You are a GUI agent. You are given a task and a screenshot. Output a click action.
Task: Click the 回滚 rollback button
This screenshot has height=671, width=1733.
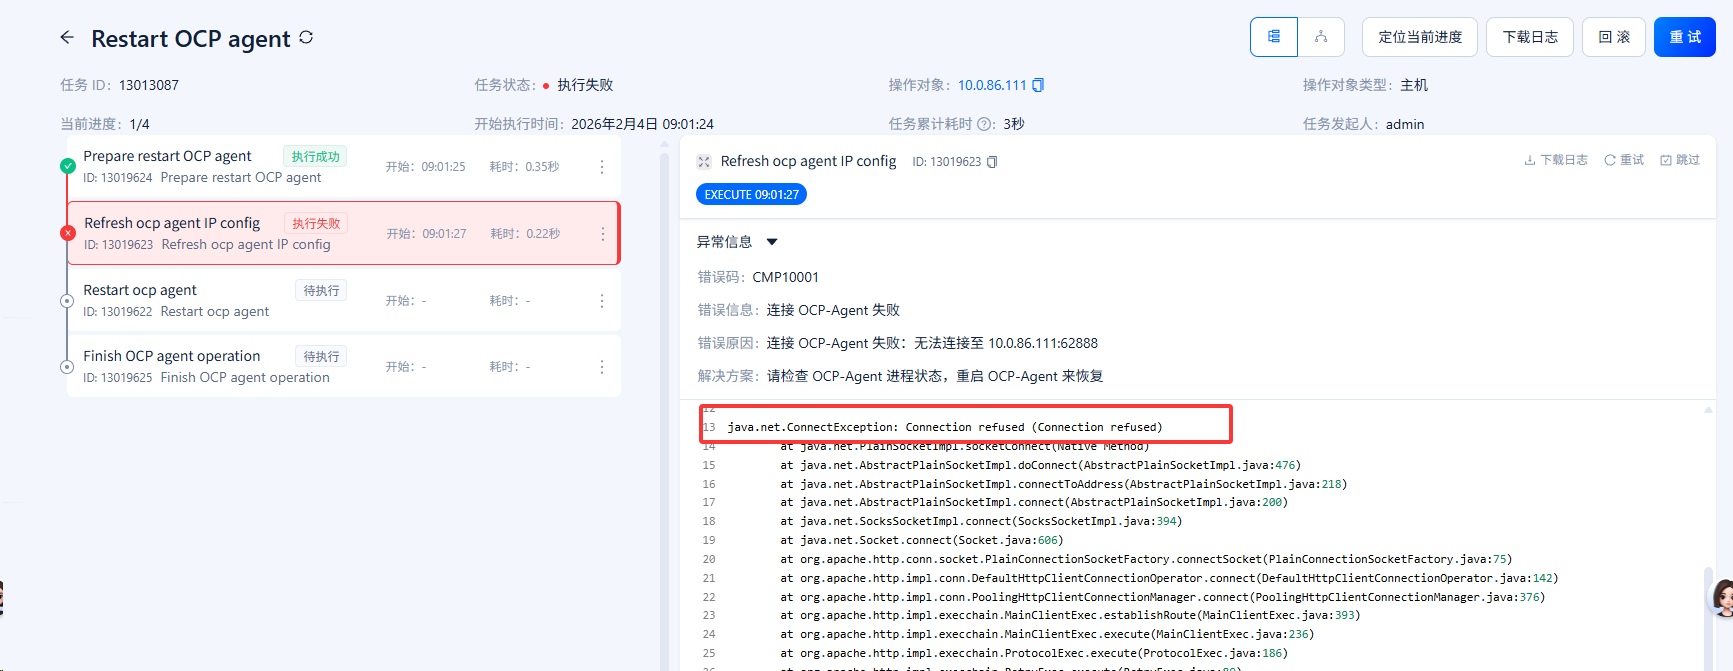click(x=1613, y=37)
